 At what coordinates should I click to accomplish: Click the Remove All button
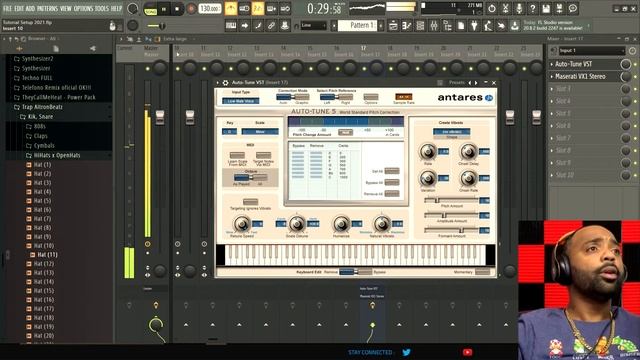(392, 194)
